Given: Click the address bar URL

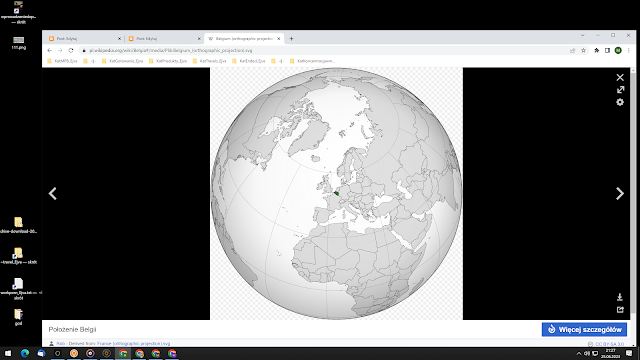Looking at the screenshot, I should point(171,51).
